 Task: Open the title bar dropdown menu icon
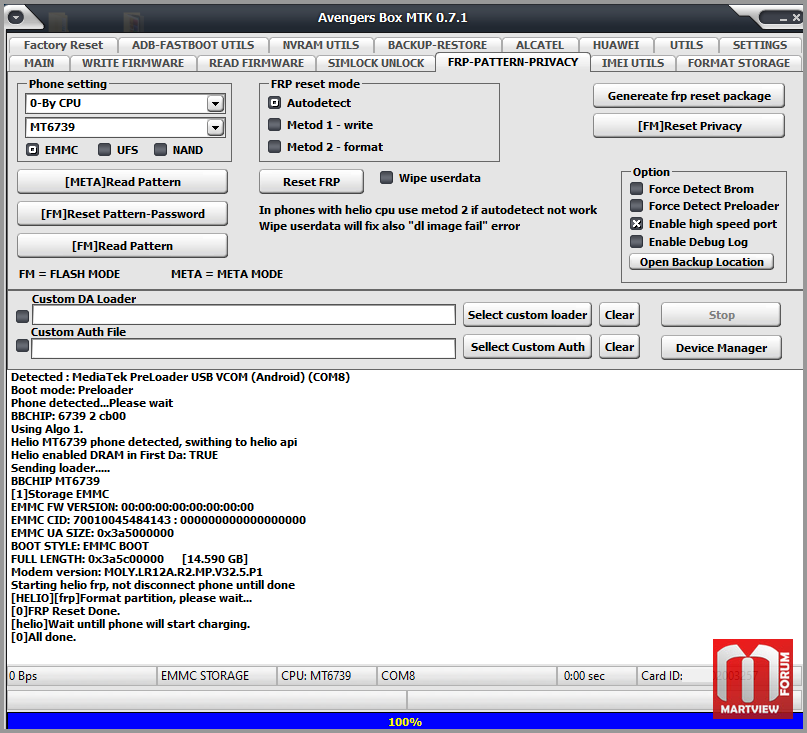click(x=16, y=18)
